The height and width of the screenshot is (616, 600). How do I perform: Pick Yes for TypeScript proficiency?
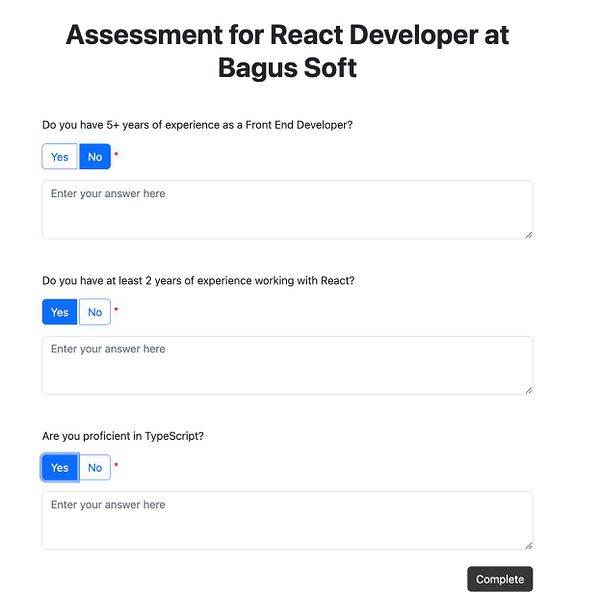(60, 468)
